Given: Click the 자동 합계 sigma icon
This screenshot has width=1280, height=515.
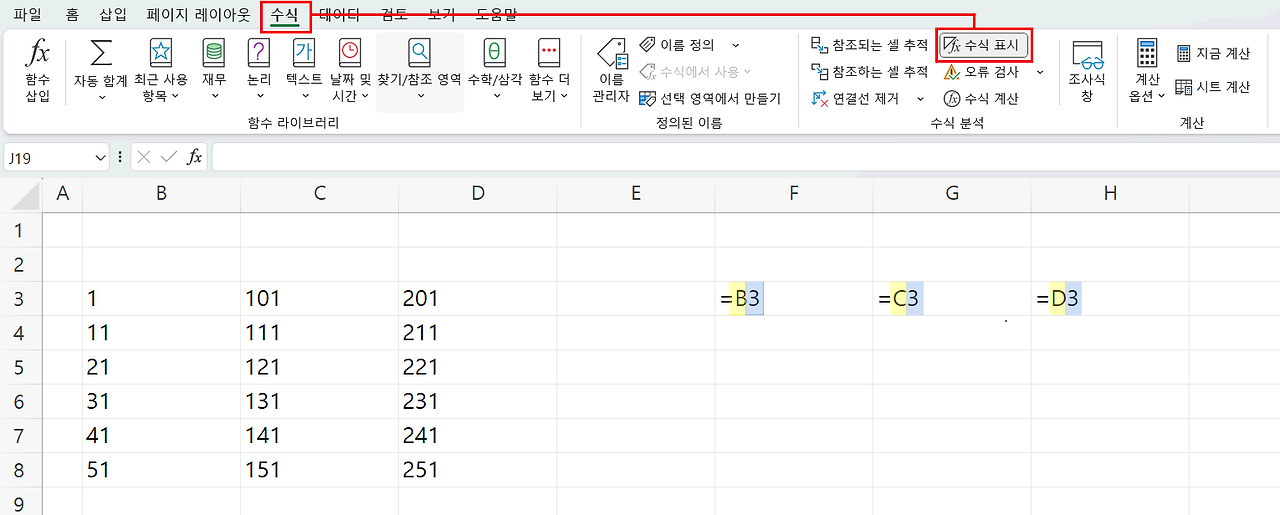Looking at the screenshot, I should pyautogui.click(x=102, y=52).
